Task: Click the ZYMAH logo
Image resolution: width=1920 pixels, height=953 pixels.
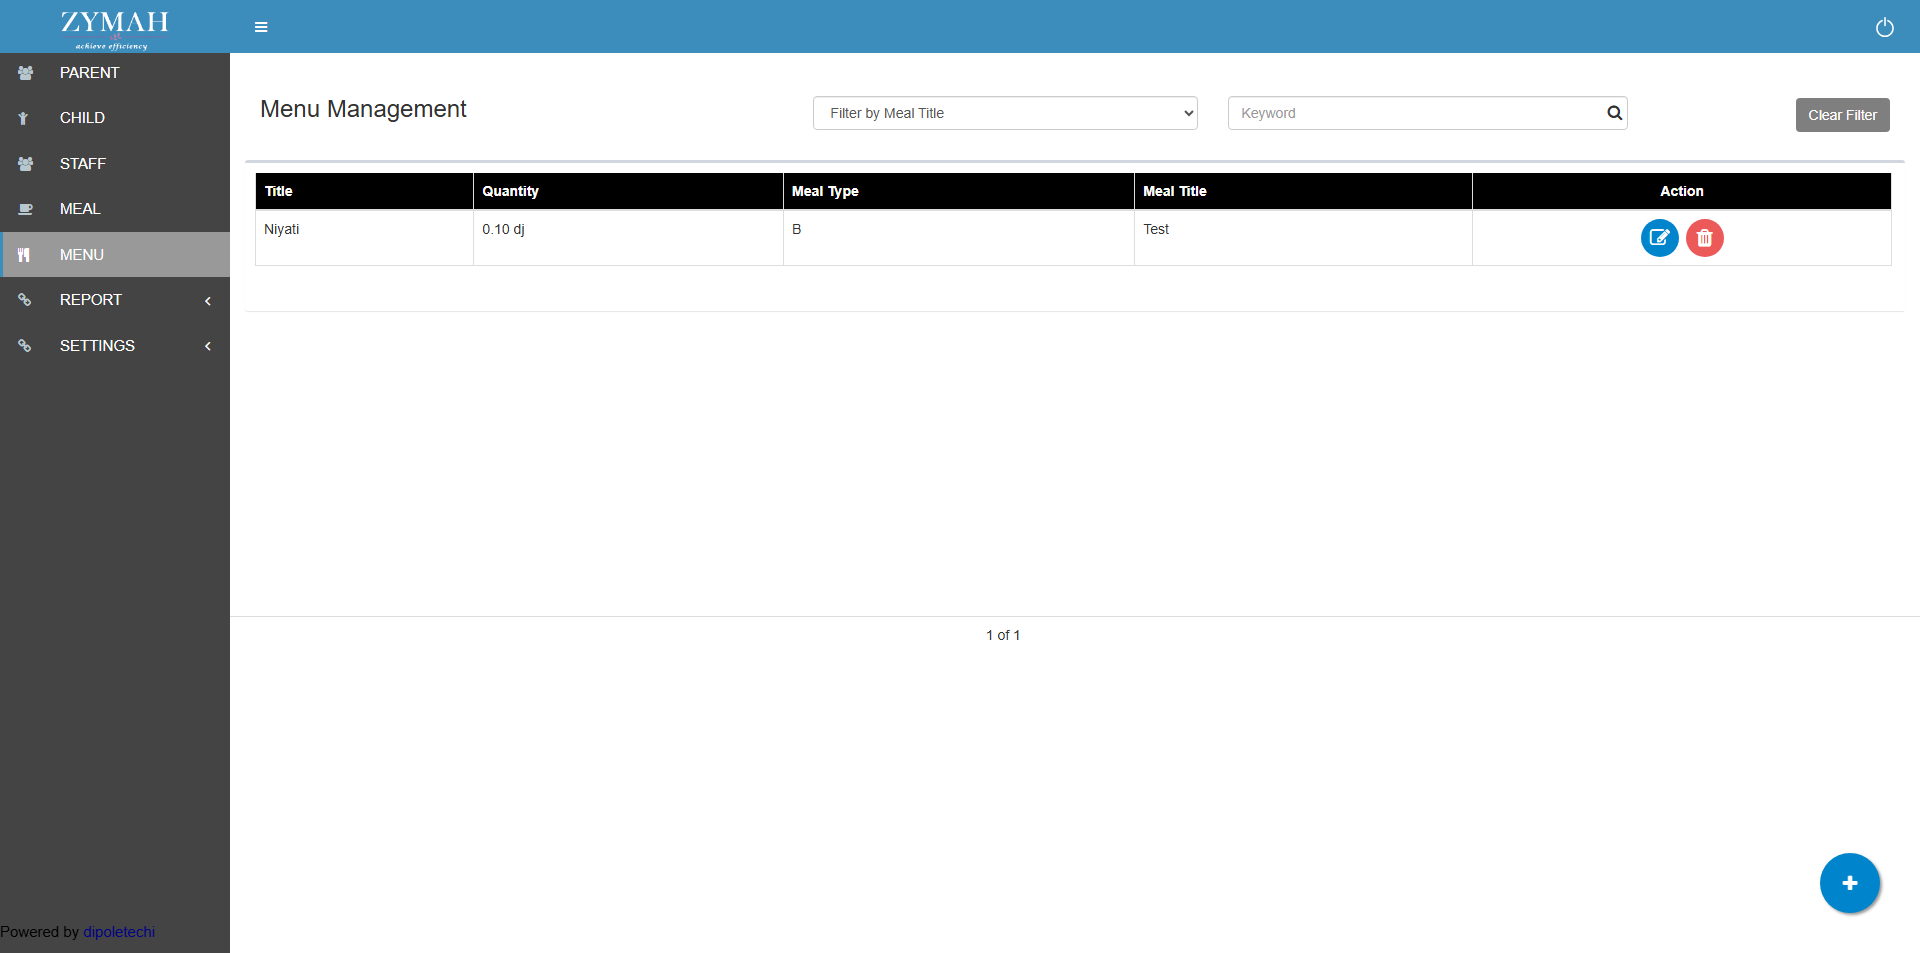Action: pyautogui.click(x=114, y=27)
